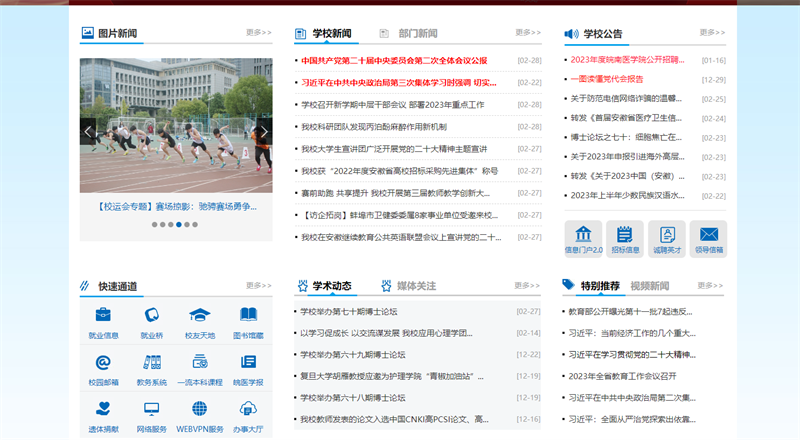Show next photo with right carousel arrow
The width and height of the screenshot is (800, 440).
pos(264,132)
